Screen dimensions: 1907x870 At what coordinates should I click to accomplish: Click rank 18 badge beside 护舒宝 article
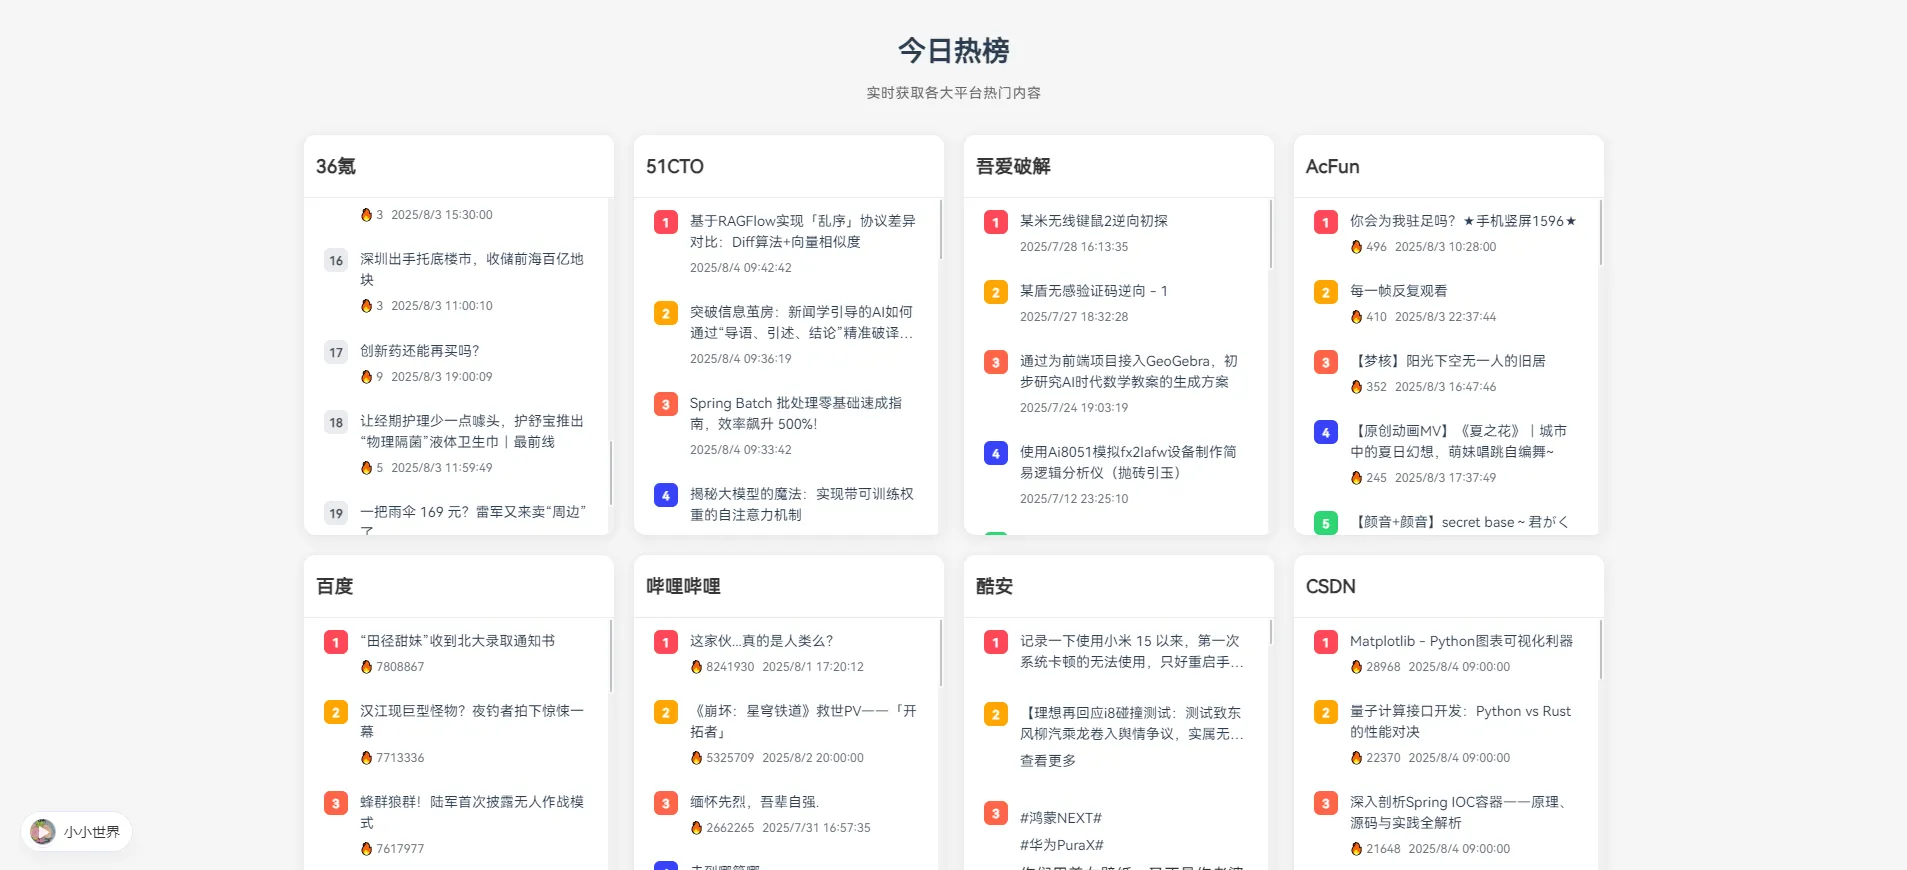(x=336, y=422)
